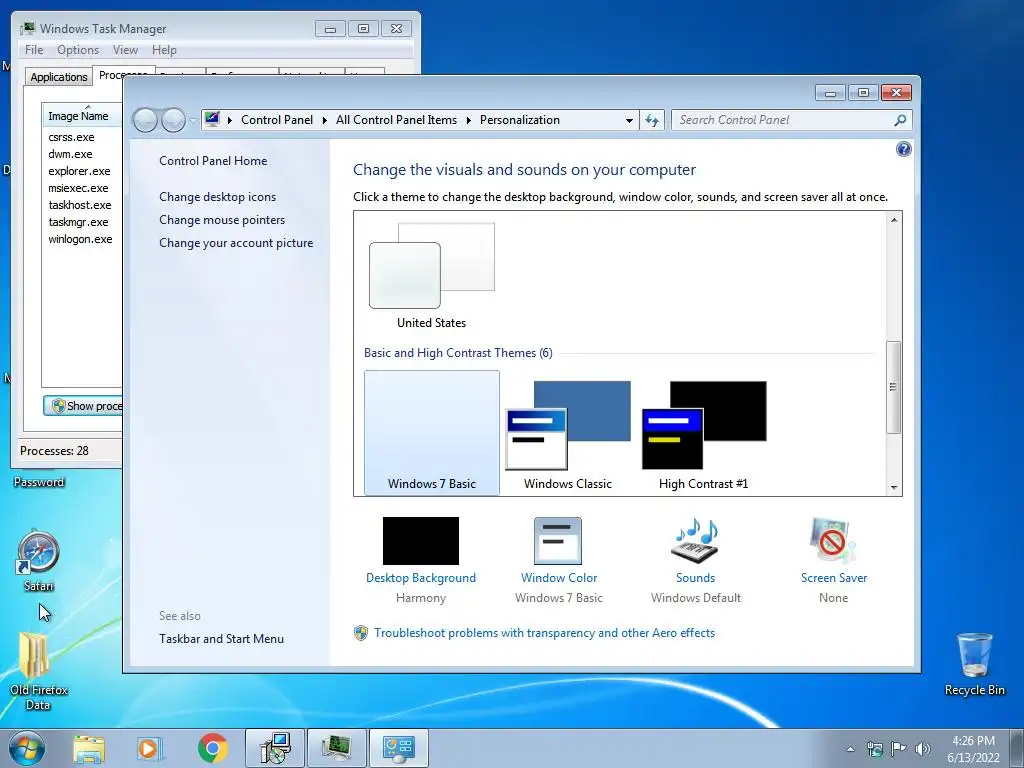Open Change desktop icons link
Image resolution: width=1024 pixels, height=768 pixels.
click(217, 197)
